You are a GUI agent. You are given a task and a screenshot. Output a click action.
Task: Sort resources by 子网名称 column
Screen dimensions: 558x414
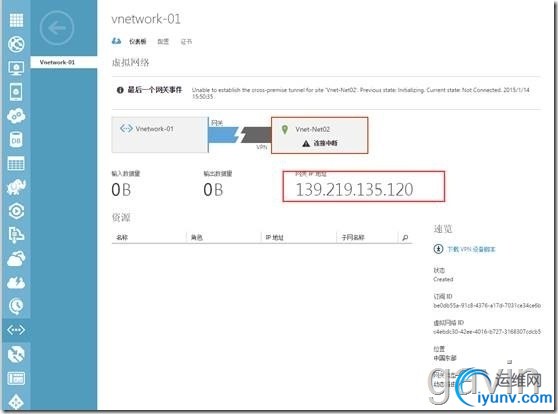point(353,237)
